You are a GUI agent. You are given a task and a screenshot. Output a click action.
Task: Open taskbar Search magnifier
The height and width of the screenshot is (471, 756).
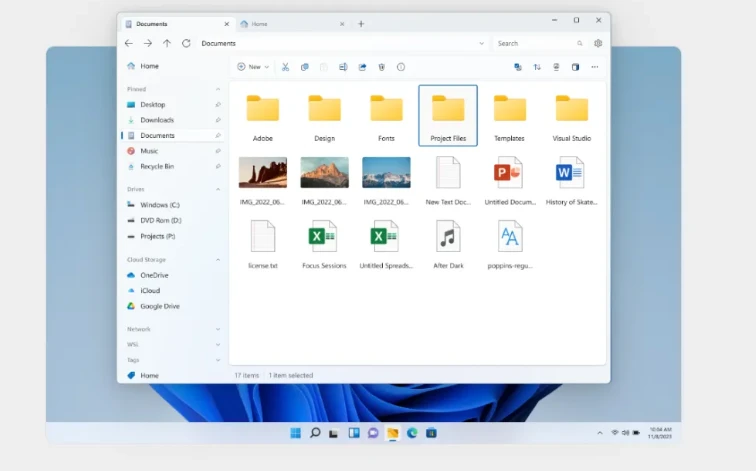tap(315, 433)
